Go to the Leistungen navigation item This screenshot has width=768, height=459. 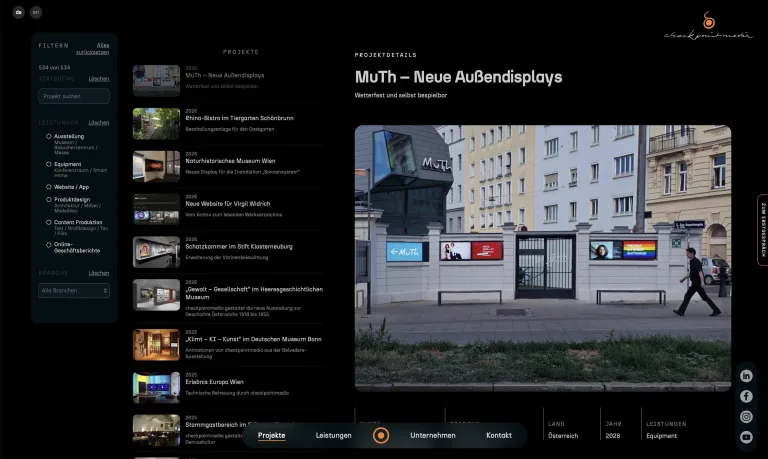click(334, 435)
